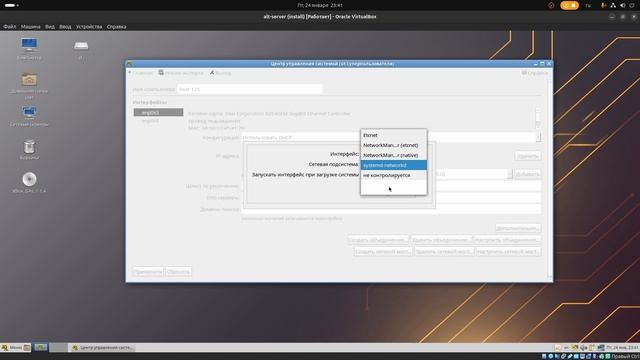Click Создать объединение button
Viewport: 640px width, 360px height.
(378, 240)
